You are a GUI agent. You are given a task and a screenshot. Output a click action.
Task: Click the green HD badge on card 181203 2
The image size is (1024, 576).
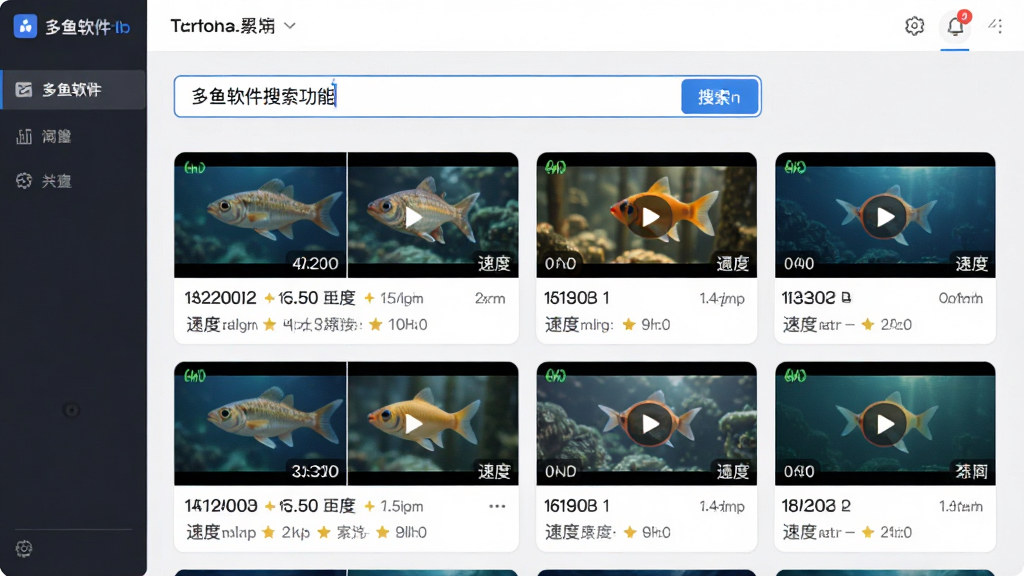click(x=795, y=376)
